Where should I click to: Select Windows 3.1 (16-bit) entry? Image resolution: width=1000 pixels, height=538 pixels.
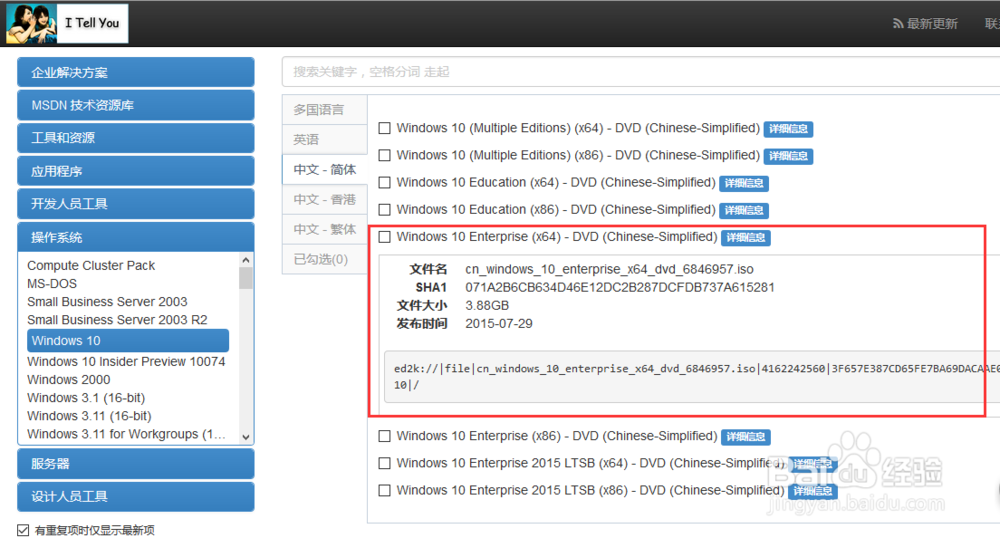click(x=86, y=398)
